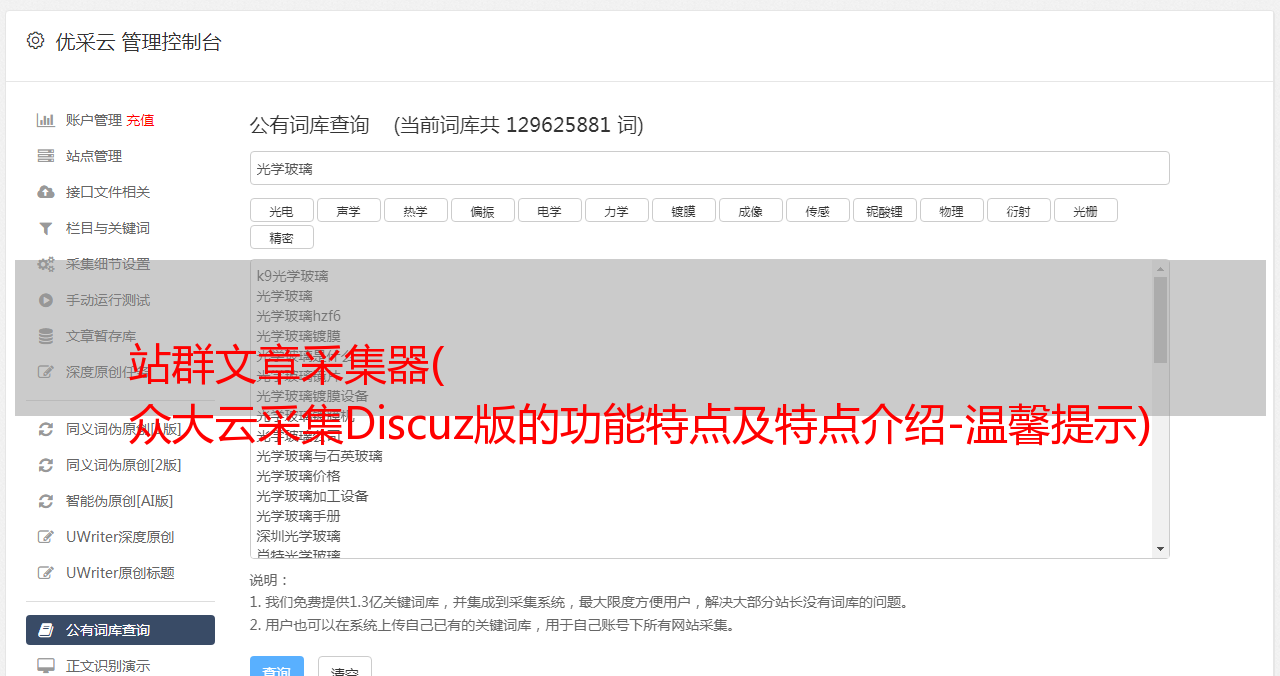Click the results list scrollbar up arrow
This screenshot has height=676, width=1280.
1160,269
